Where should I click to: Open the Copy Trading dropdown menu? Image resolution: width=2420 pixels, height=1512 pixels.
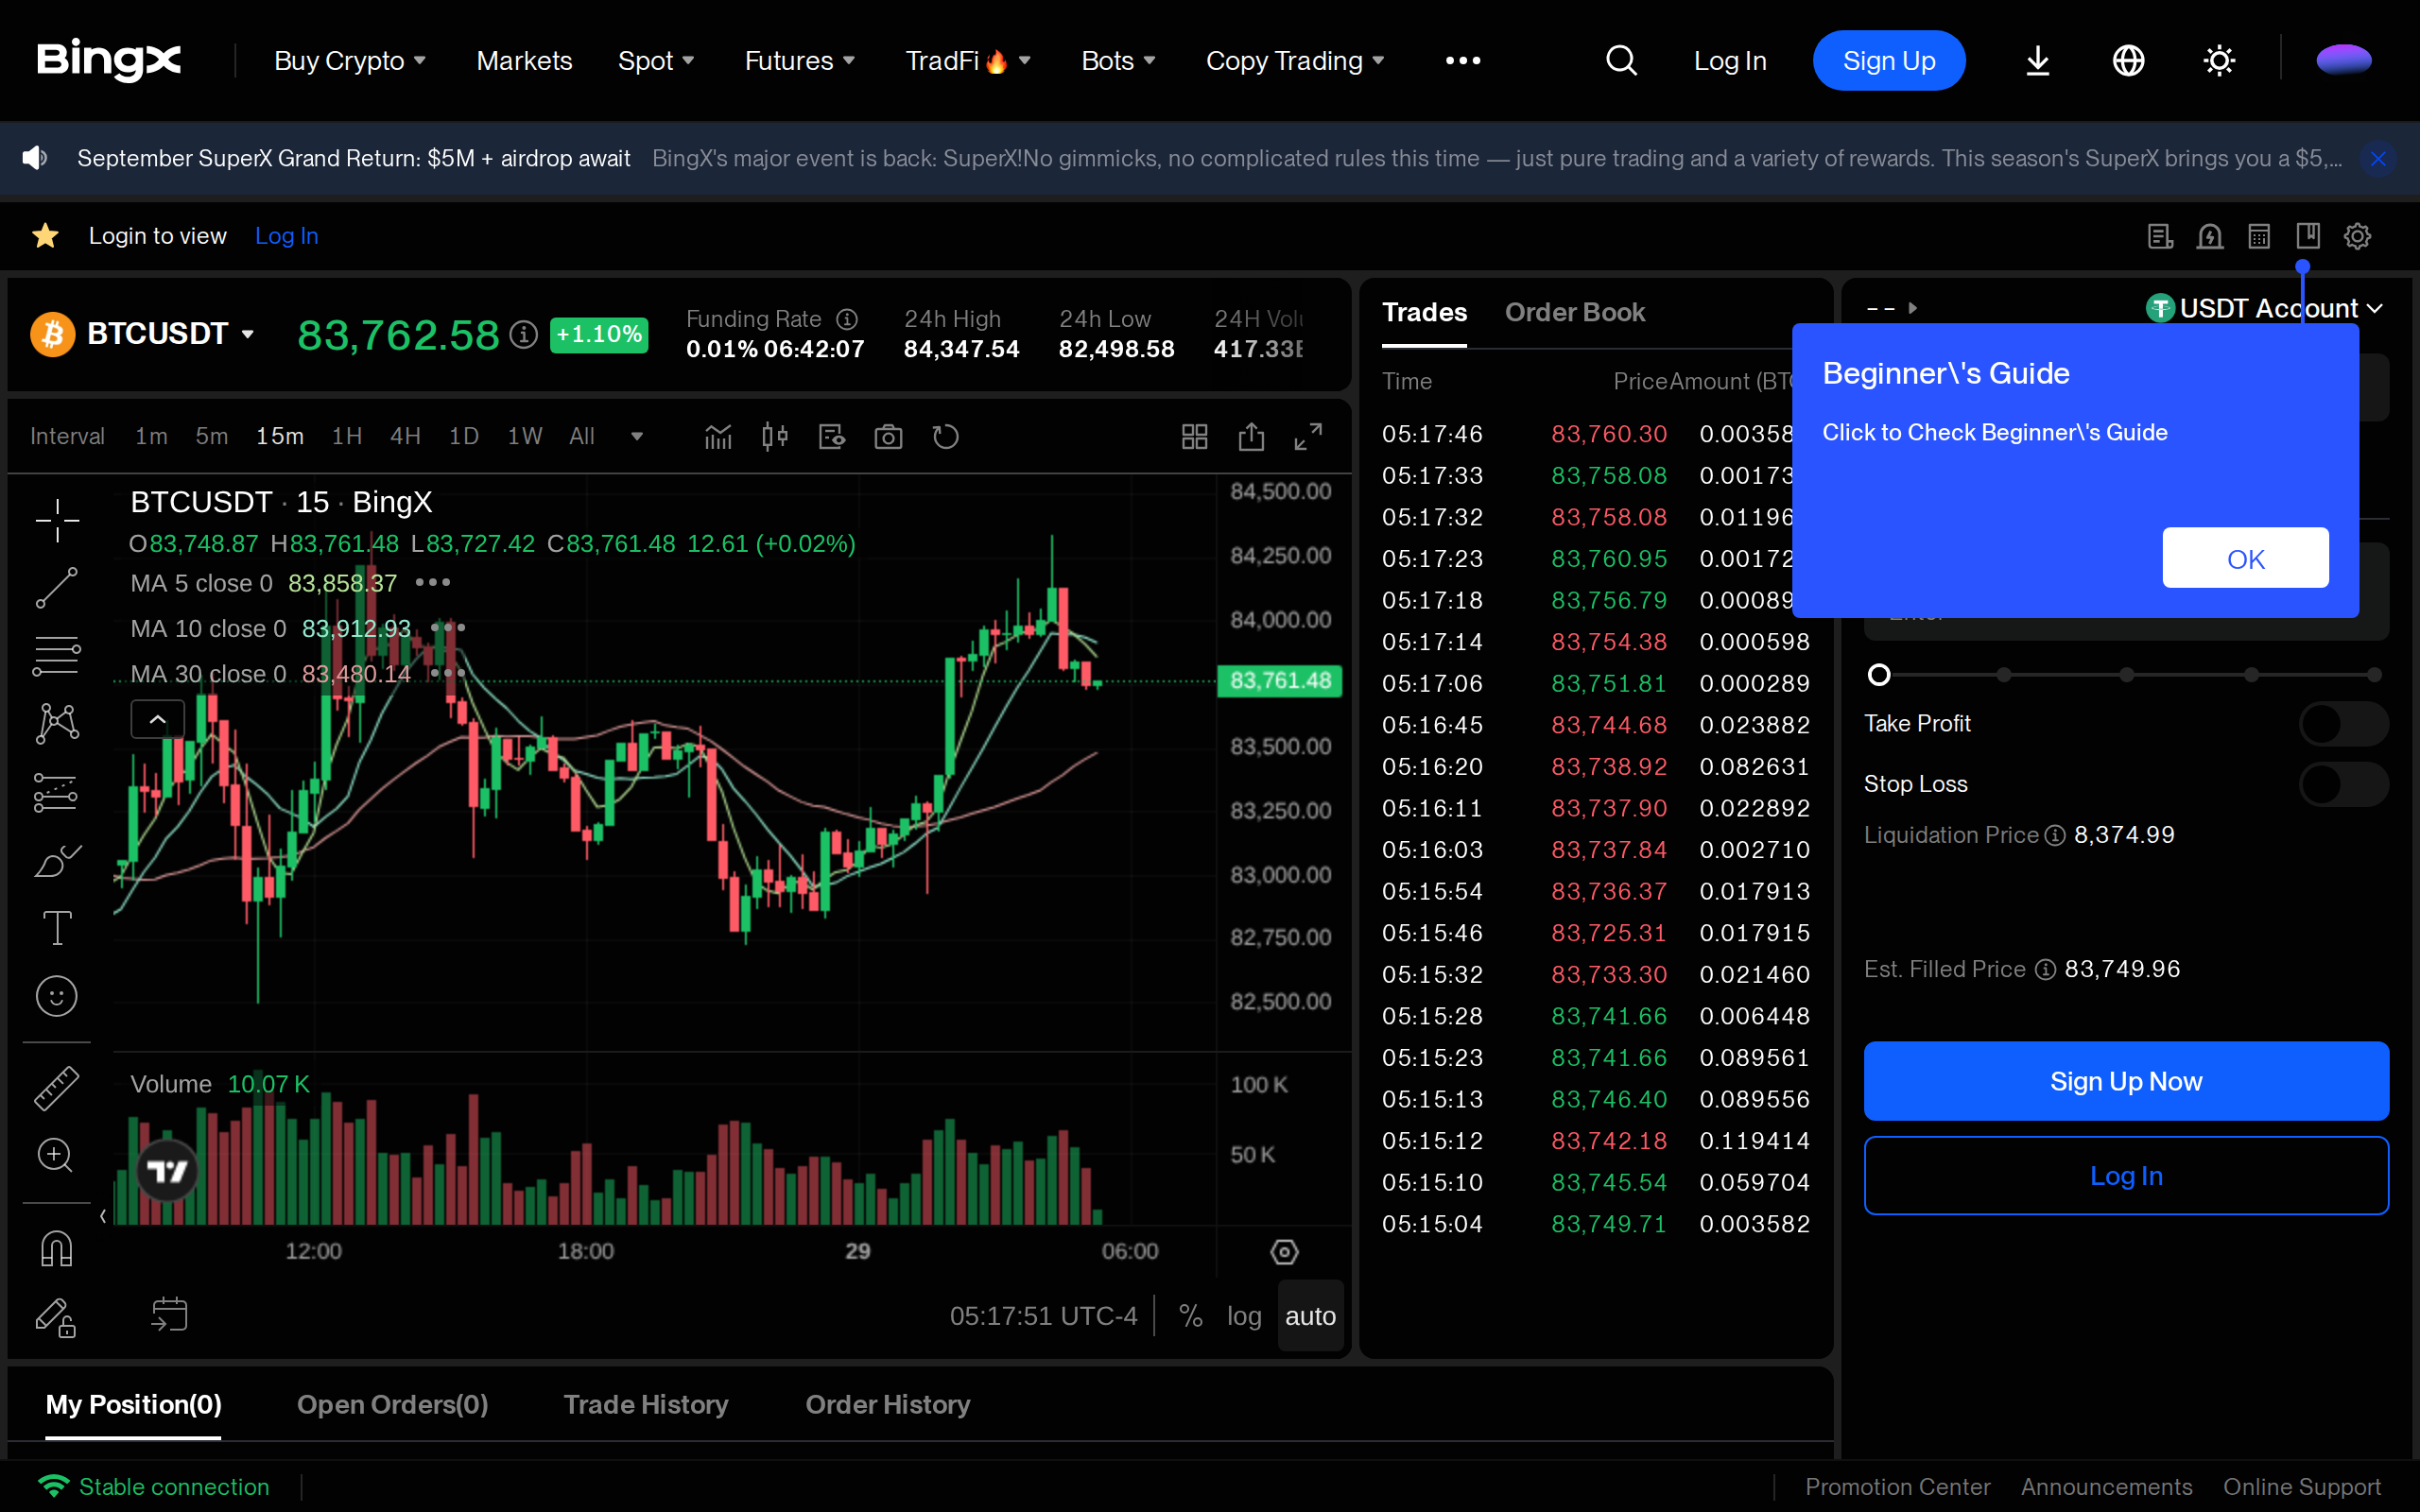coord(1295,61)
